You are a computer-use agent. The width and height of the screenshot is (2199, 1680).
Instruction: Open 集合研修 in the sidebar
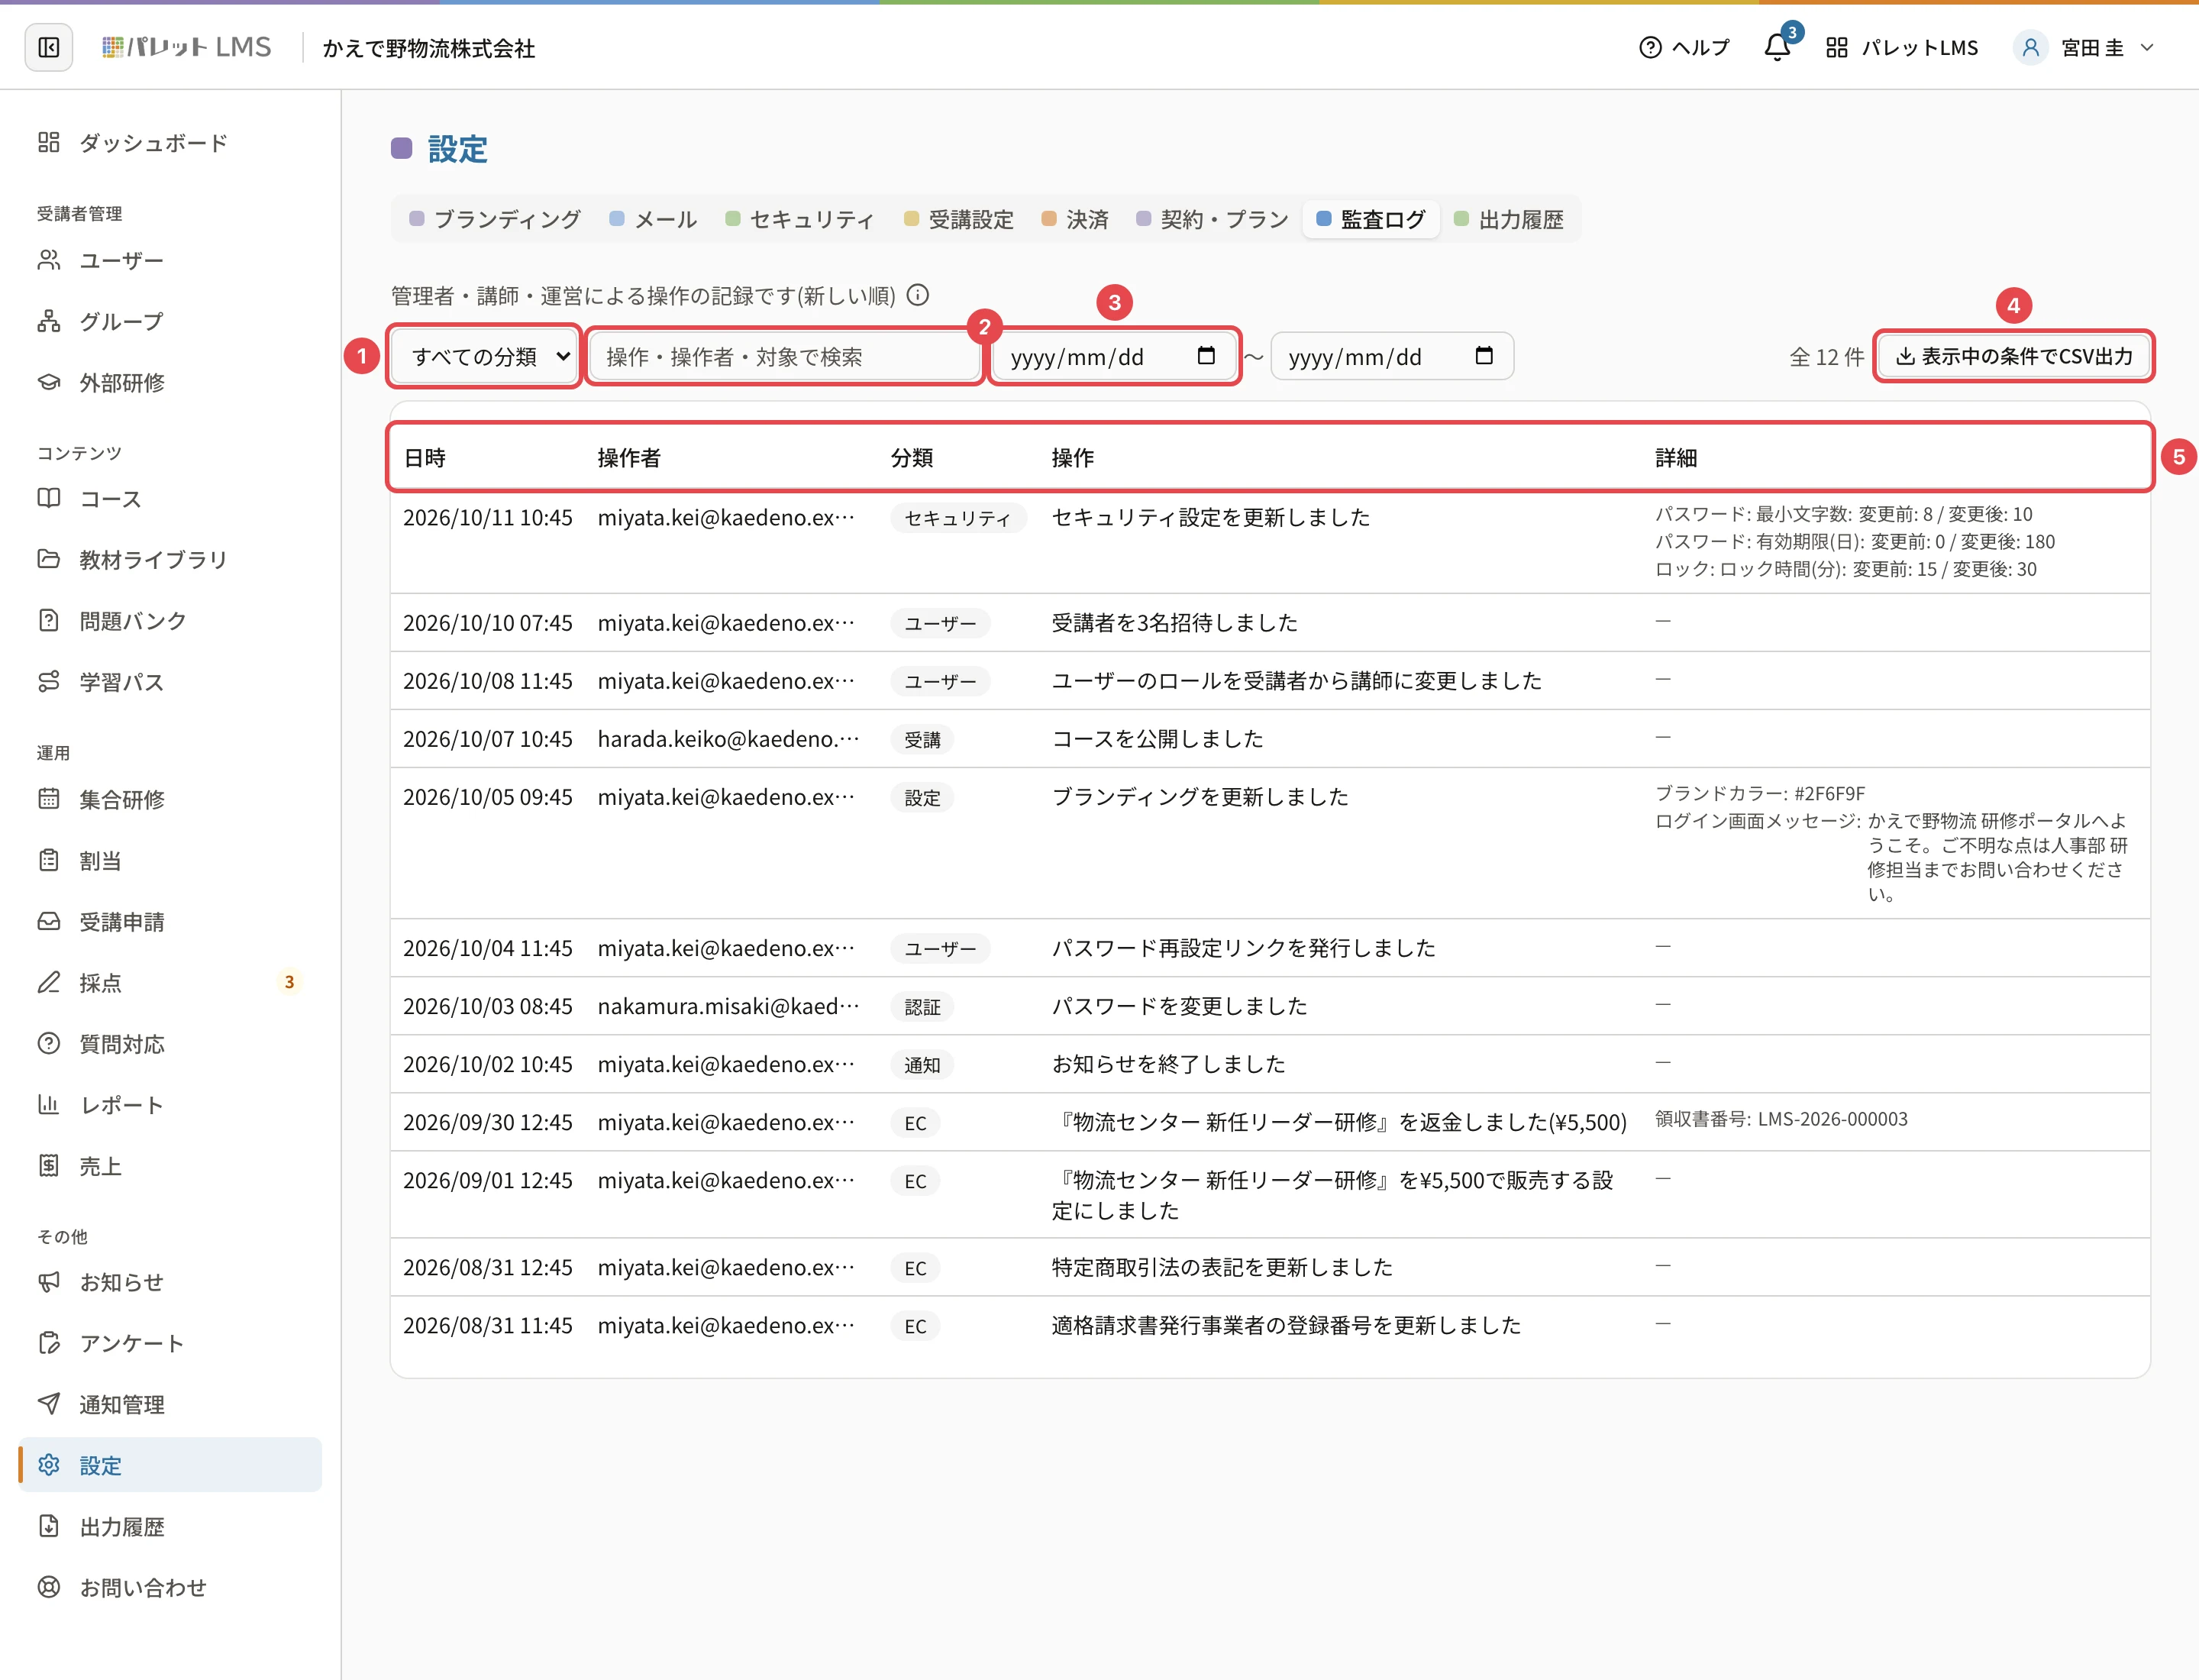coord(170,799)
